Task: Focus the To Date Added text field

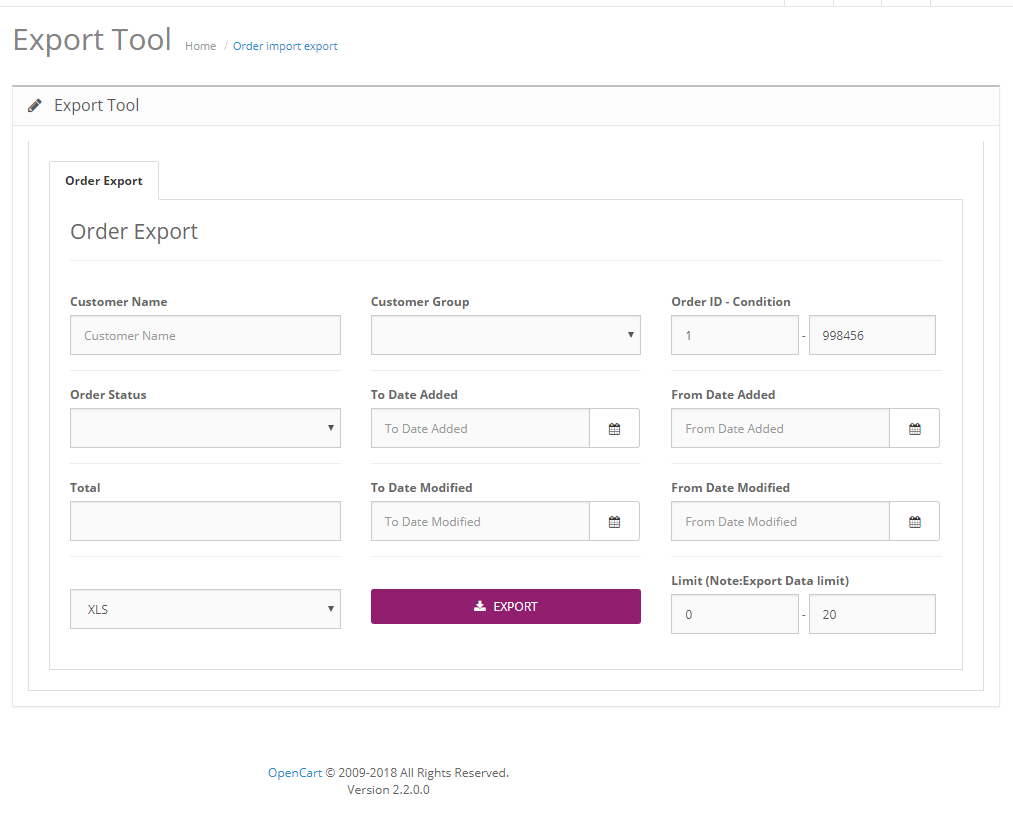Action: tap(480, 428)
